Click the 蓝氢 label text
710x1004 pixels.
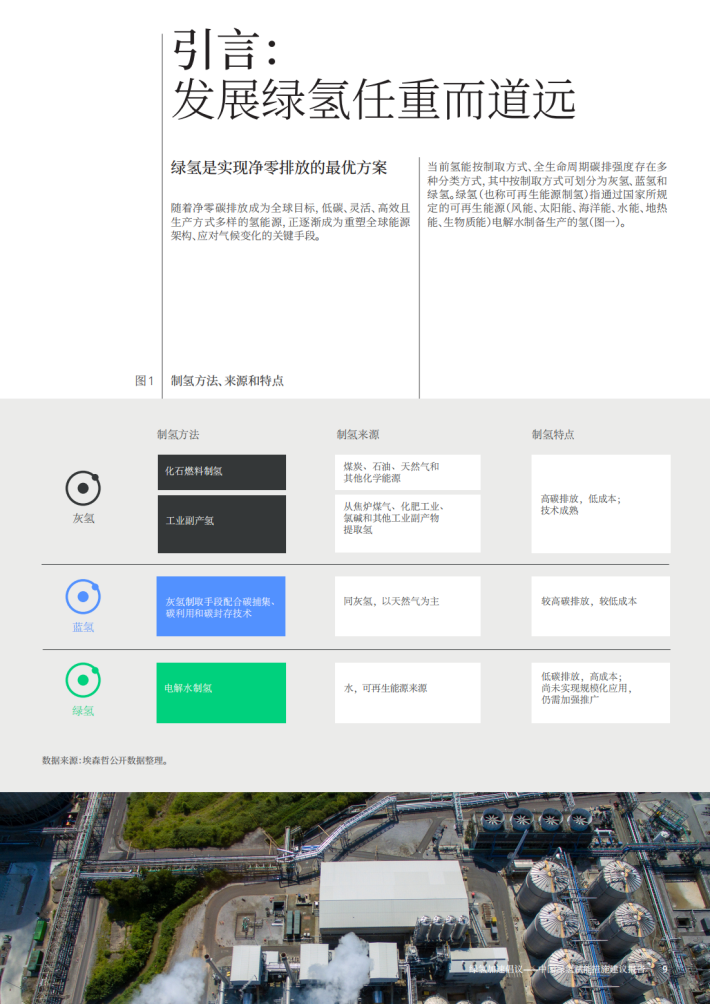pos(83,627)
